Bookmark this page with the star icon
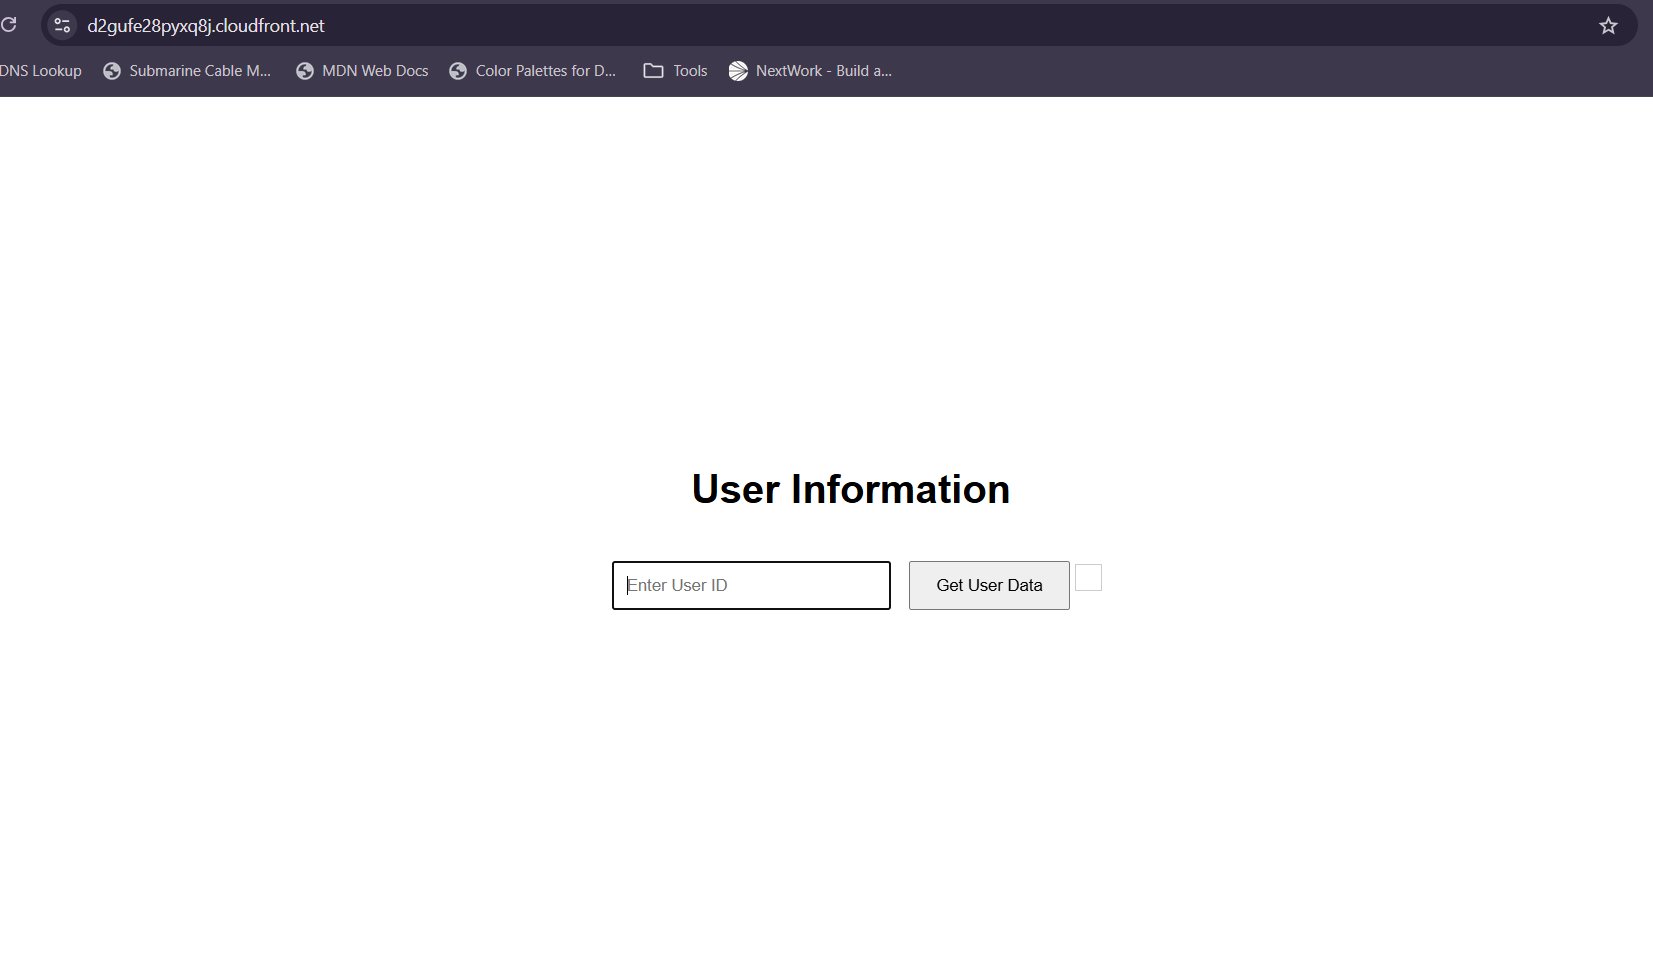The height and width of the screenshot is (957, 1653). point(1608,26)
